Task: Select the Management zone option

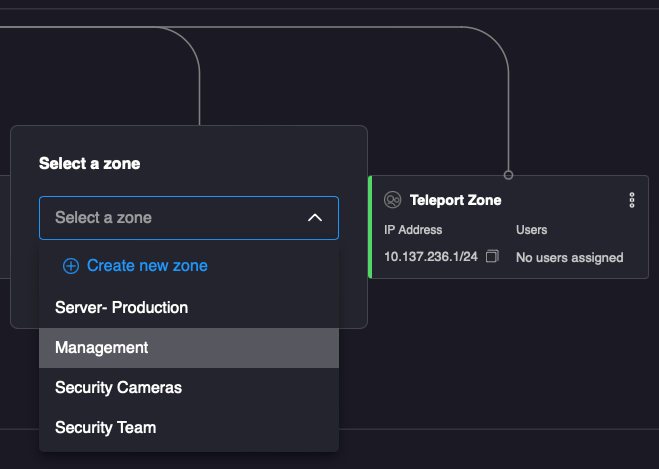Action: (x=101, y=347)
